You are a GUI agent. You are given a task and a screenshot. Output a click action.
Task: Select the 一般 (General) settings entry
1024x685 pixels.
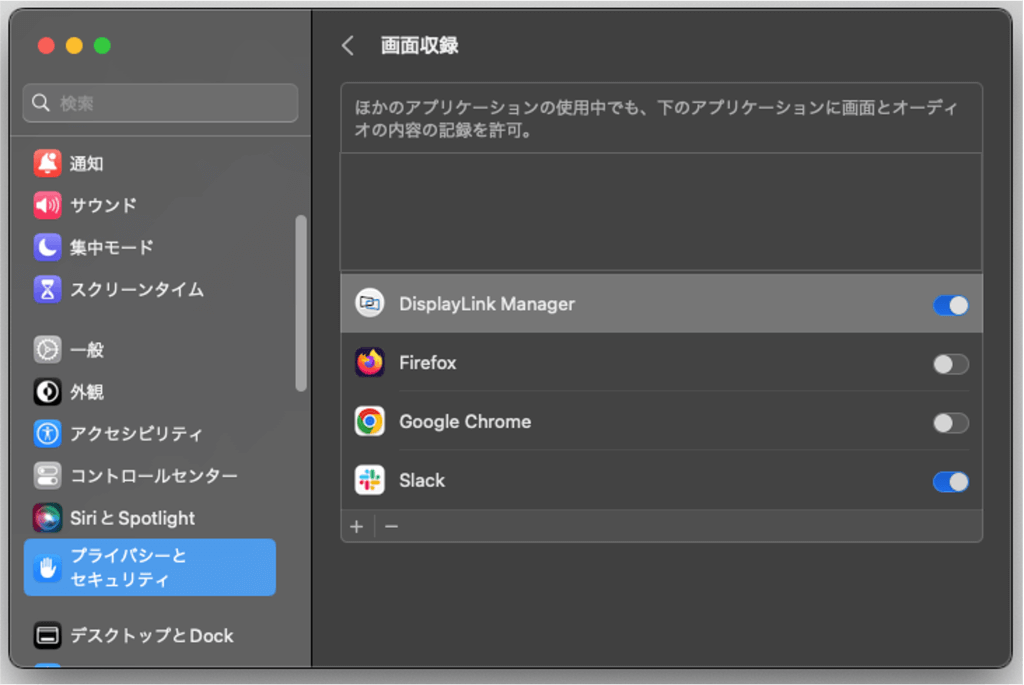pos(46,350)
